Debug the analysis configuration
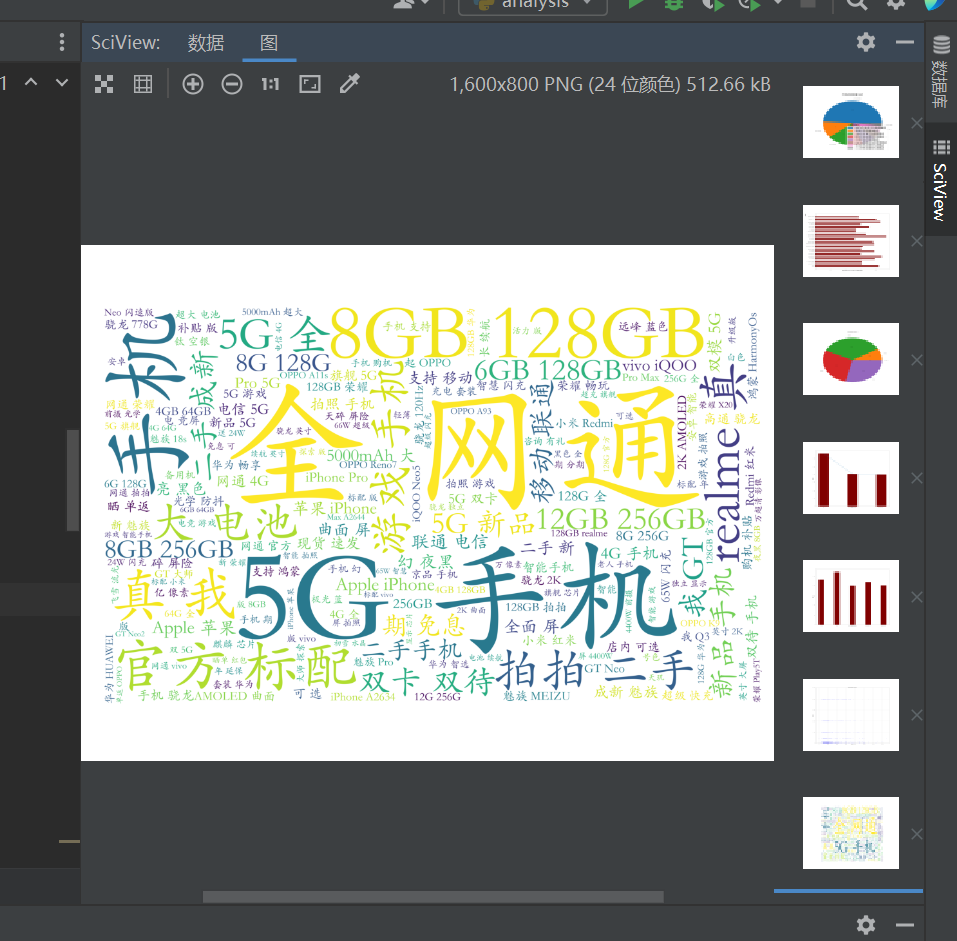Image resolution: width=957 pixels, height=941 pixels. 674,4
